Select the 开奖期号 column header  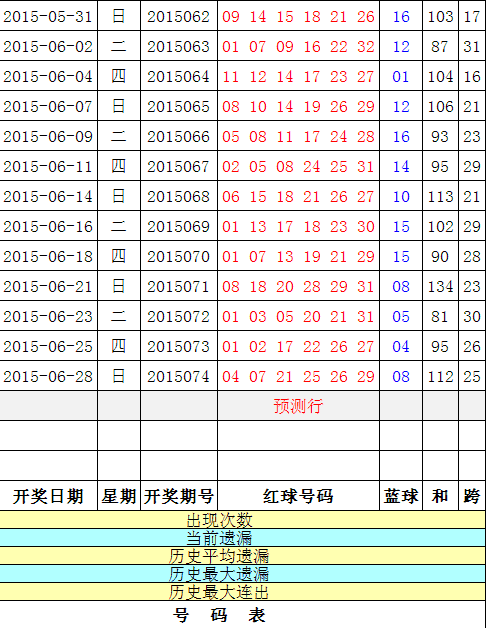pos(179,496)
